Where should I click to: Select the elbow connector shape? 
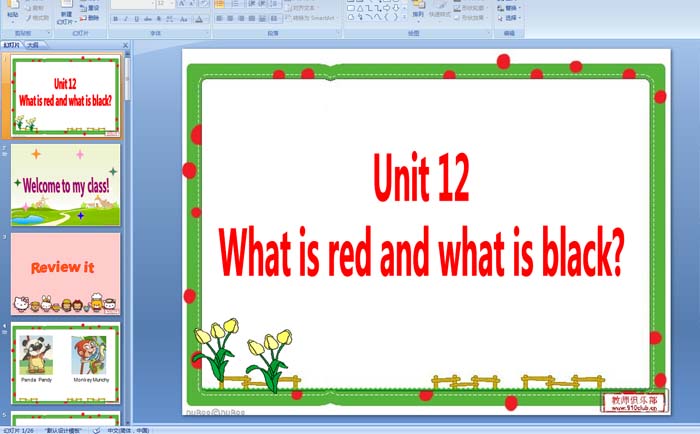(x=369, y=8)
